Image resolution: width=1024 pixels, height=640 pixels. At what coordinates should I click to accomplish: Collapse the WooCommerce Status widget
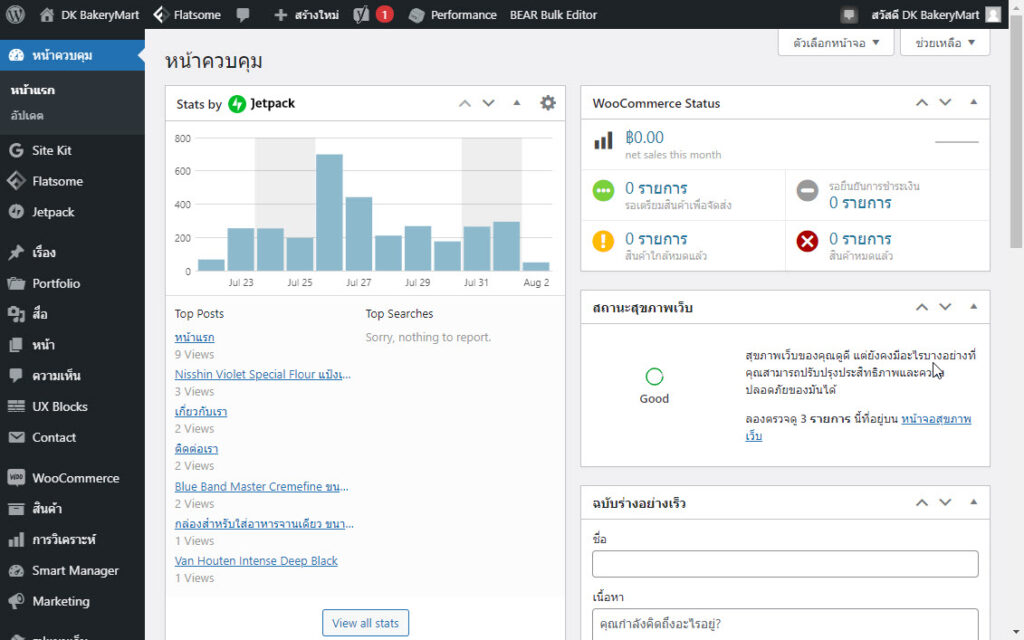(x=973, y=103)
